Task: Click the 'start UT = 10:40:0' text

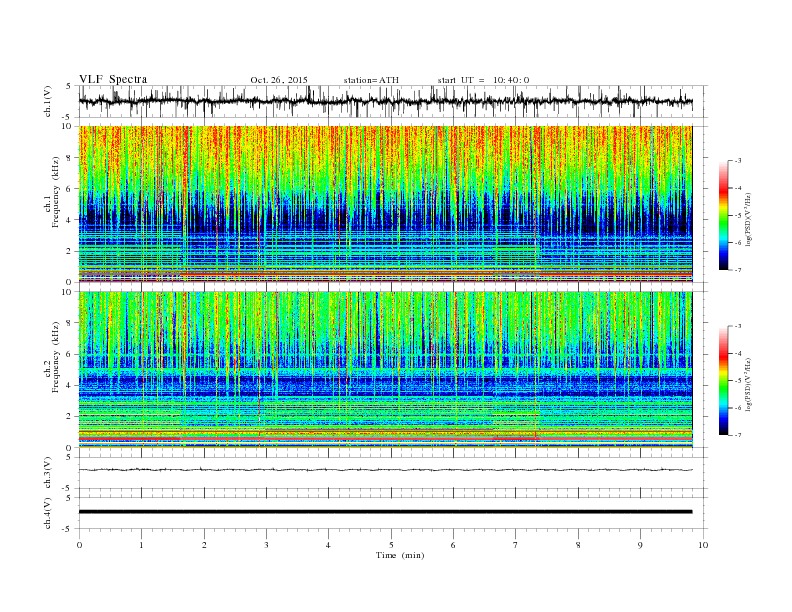Action: pos(483,80)
